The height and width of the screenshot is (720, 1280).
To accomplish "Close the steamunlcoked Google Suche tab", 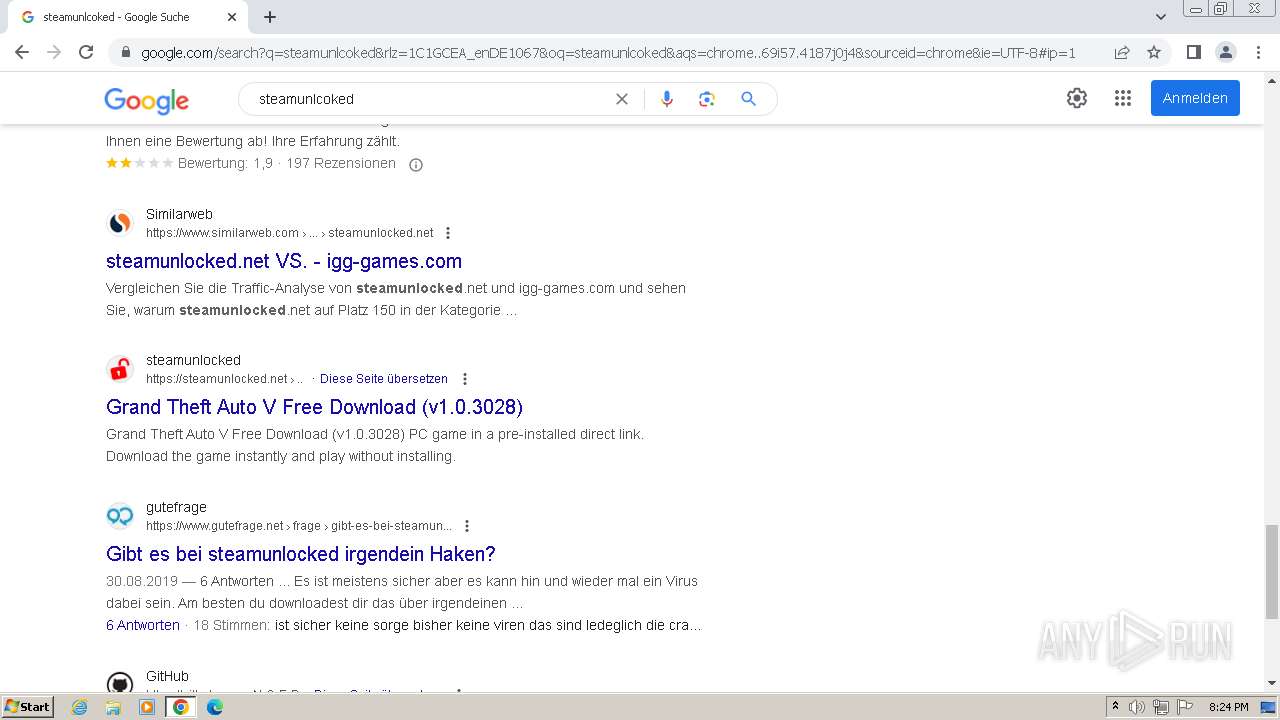I will click(x=232, y=17).
